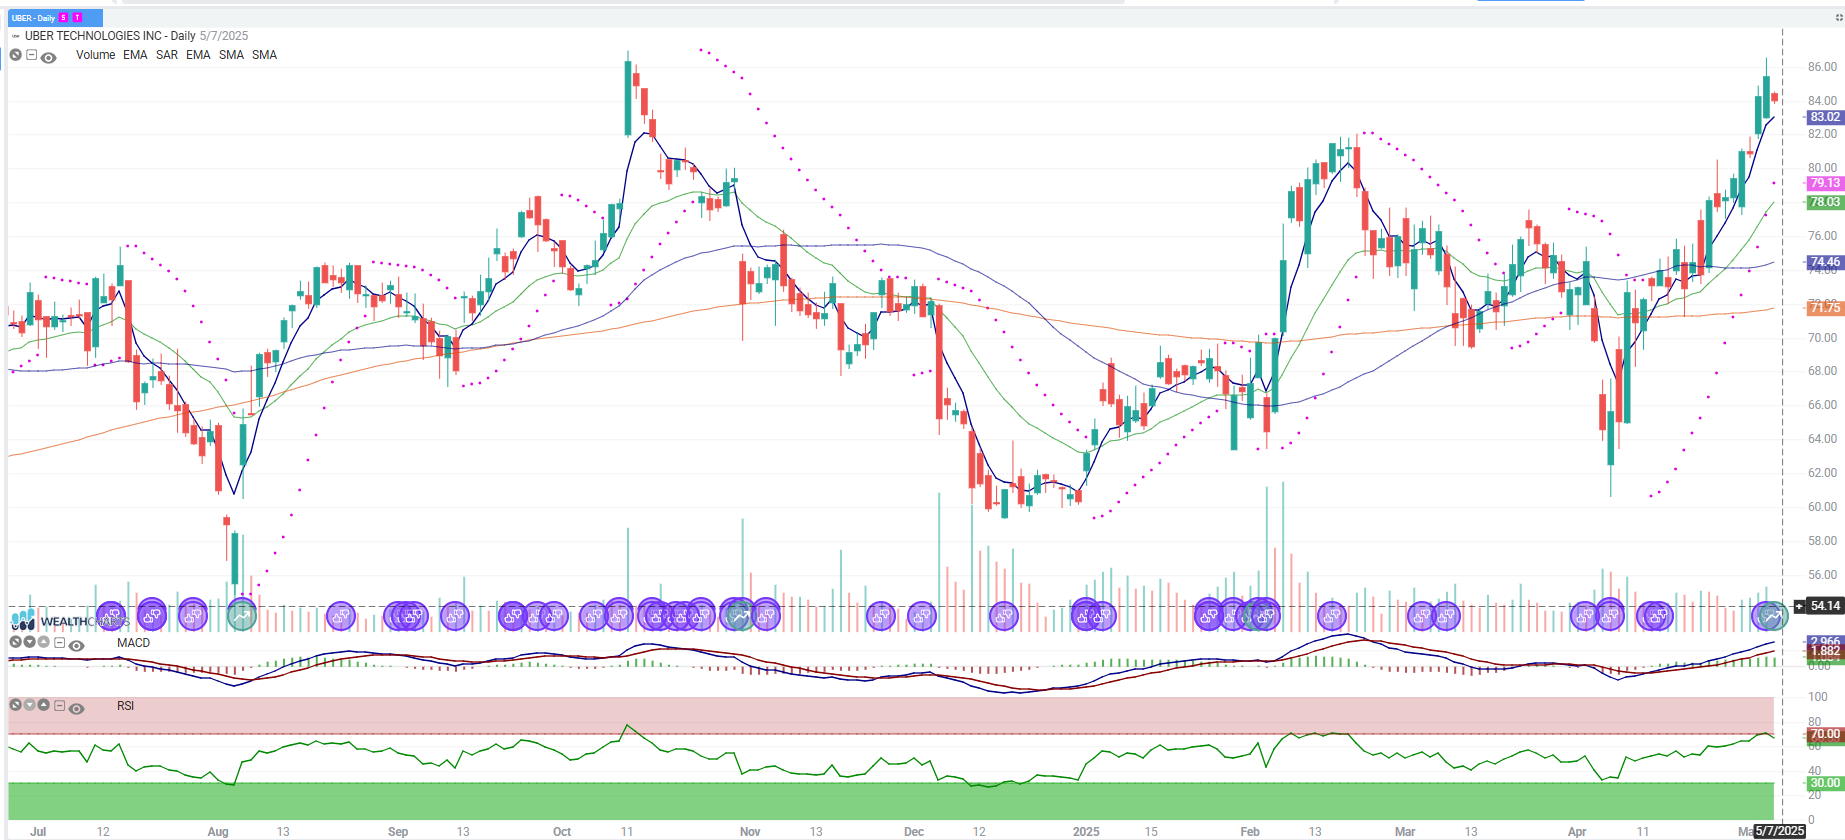Open the lone rating marker in late August

tap(341, 615)
